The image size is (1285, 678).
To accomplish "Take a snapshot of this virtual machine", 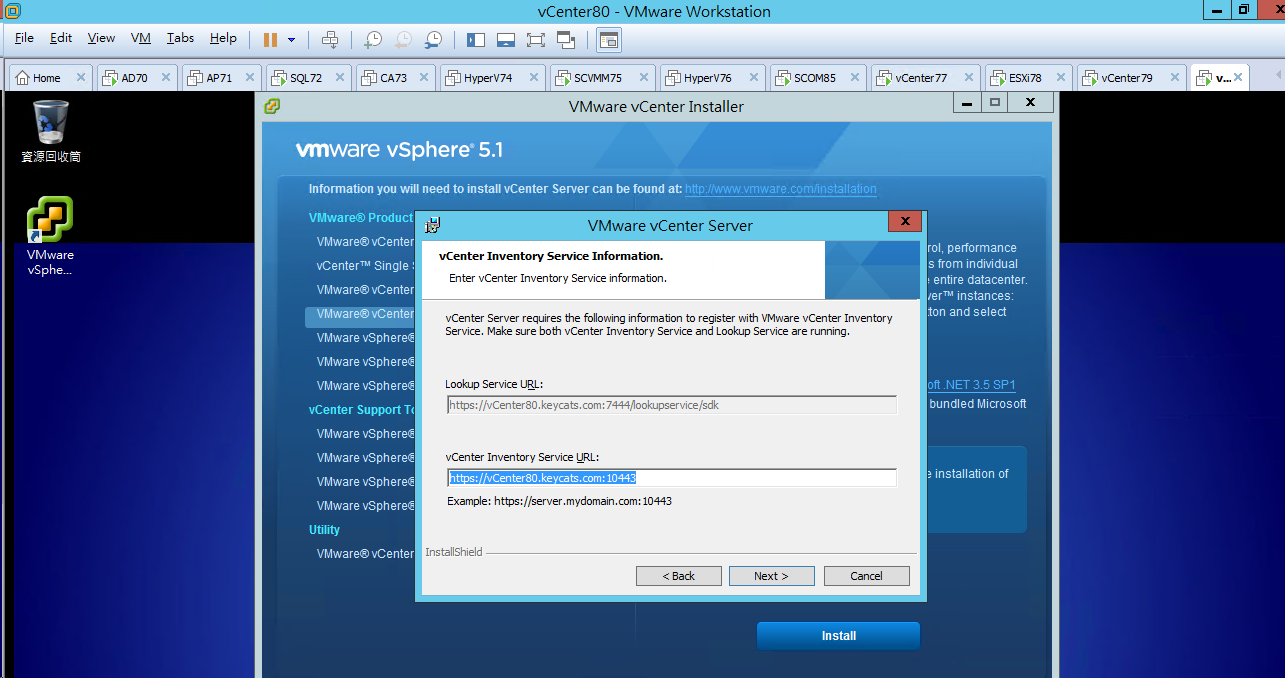I will [372, 40].
